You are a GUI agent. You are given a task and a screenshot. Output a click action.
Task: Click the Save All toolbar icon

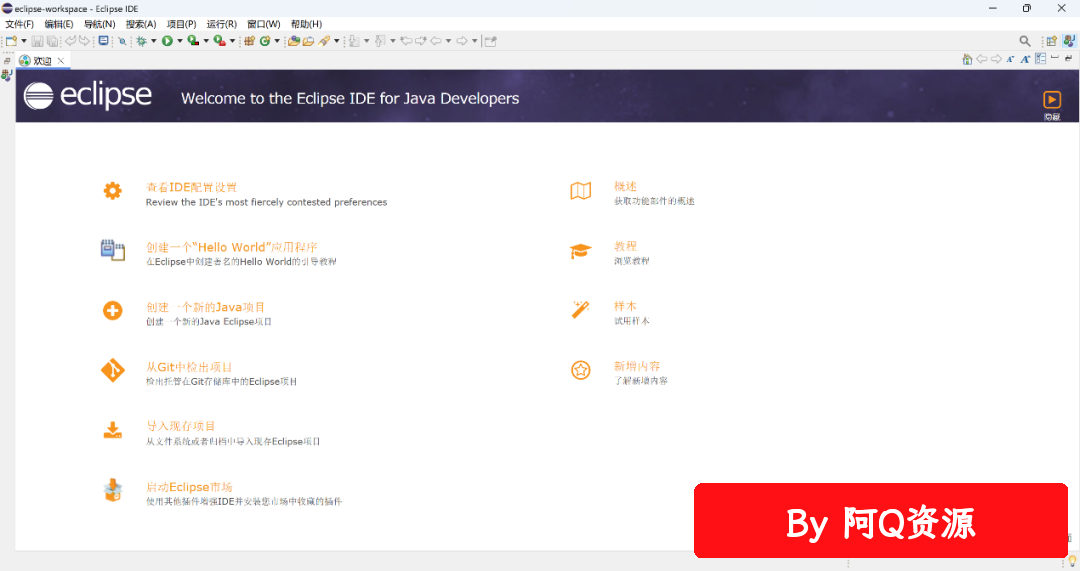coord(52,41)
